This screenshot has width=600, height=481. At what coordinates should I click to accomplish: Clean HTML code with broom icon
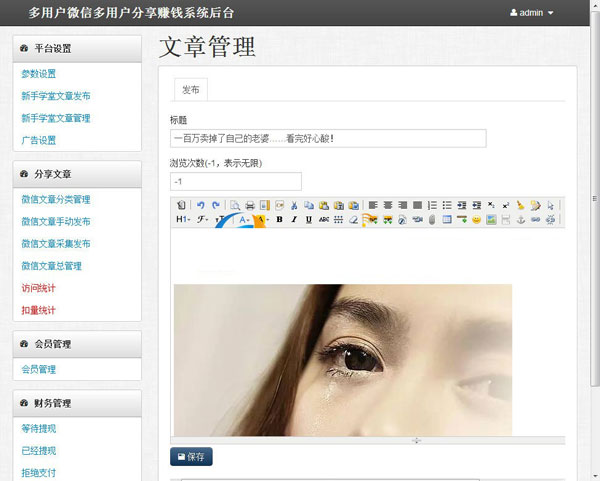point(521,205)
